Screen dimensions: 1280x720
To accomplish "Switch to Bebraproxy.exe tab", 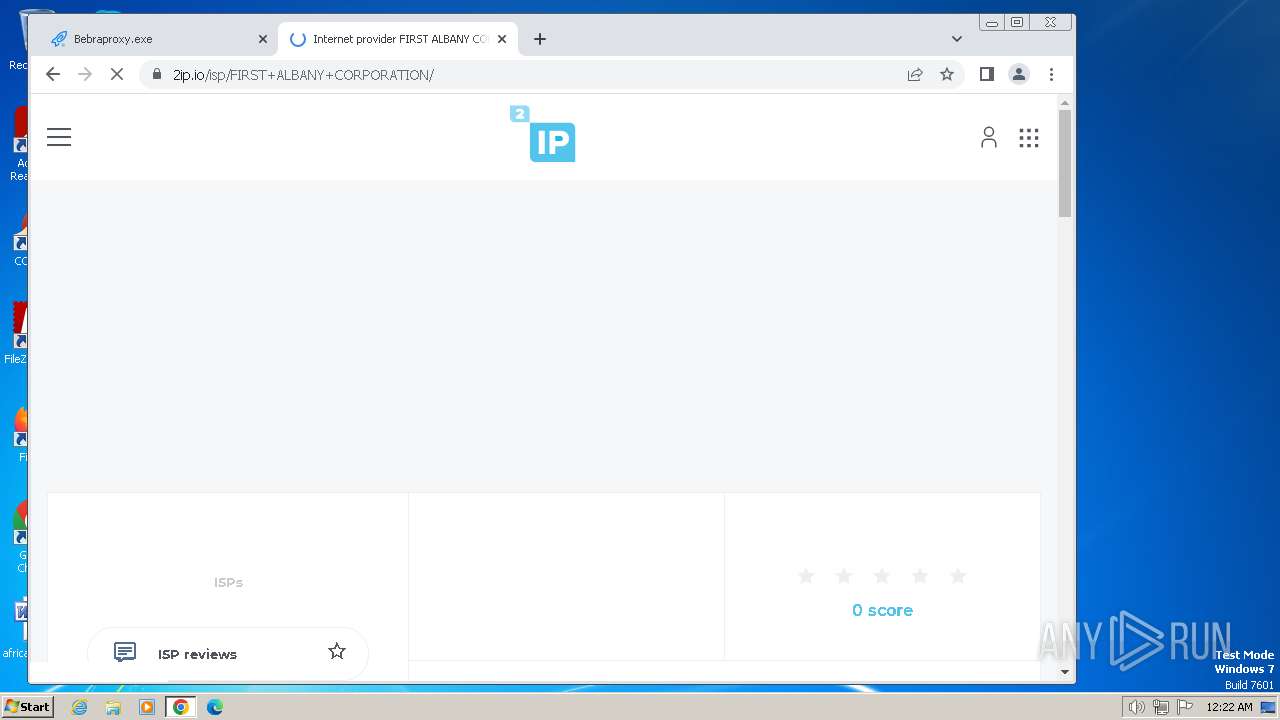I will [x=160, y=39].
